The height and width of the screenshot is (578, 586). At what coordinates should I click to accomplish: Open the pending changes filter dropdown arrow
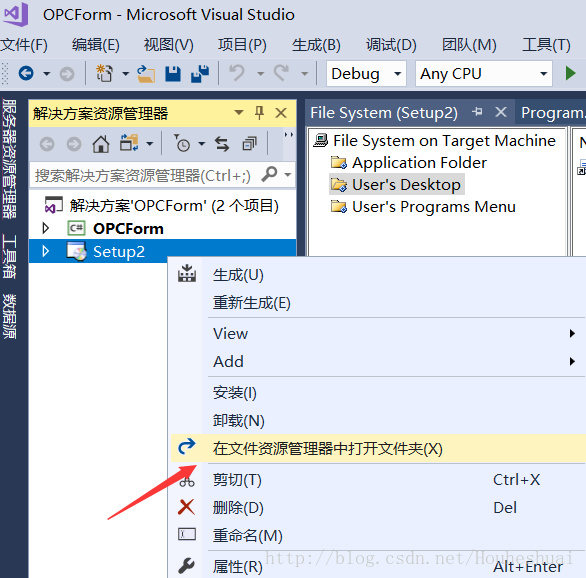point(201,144)
